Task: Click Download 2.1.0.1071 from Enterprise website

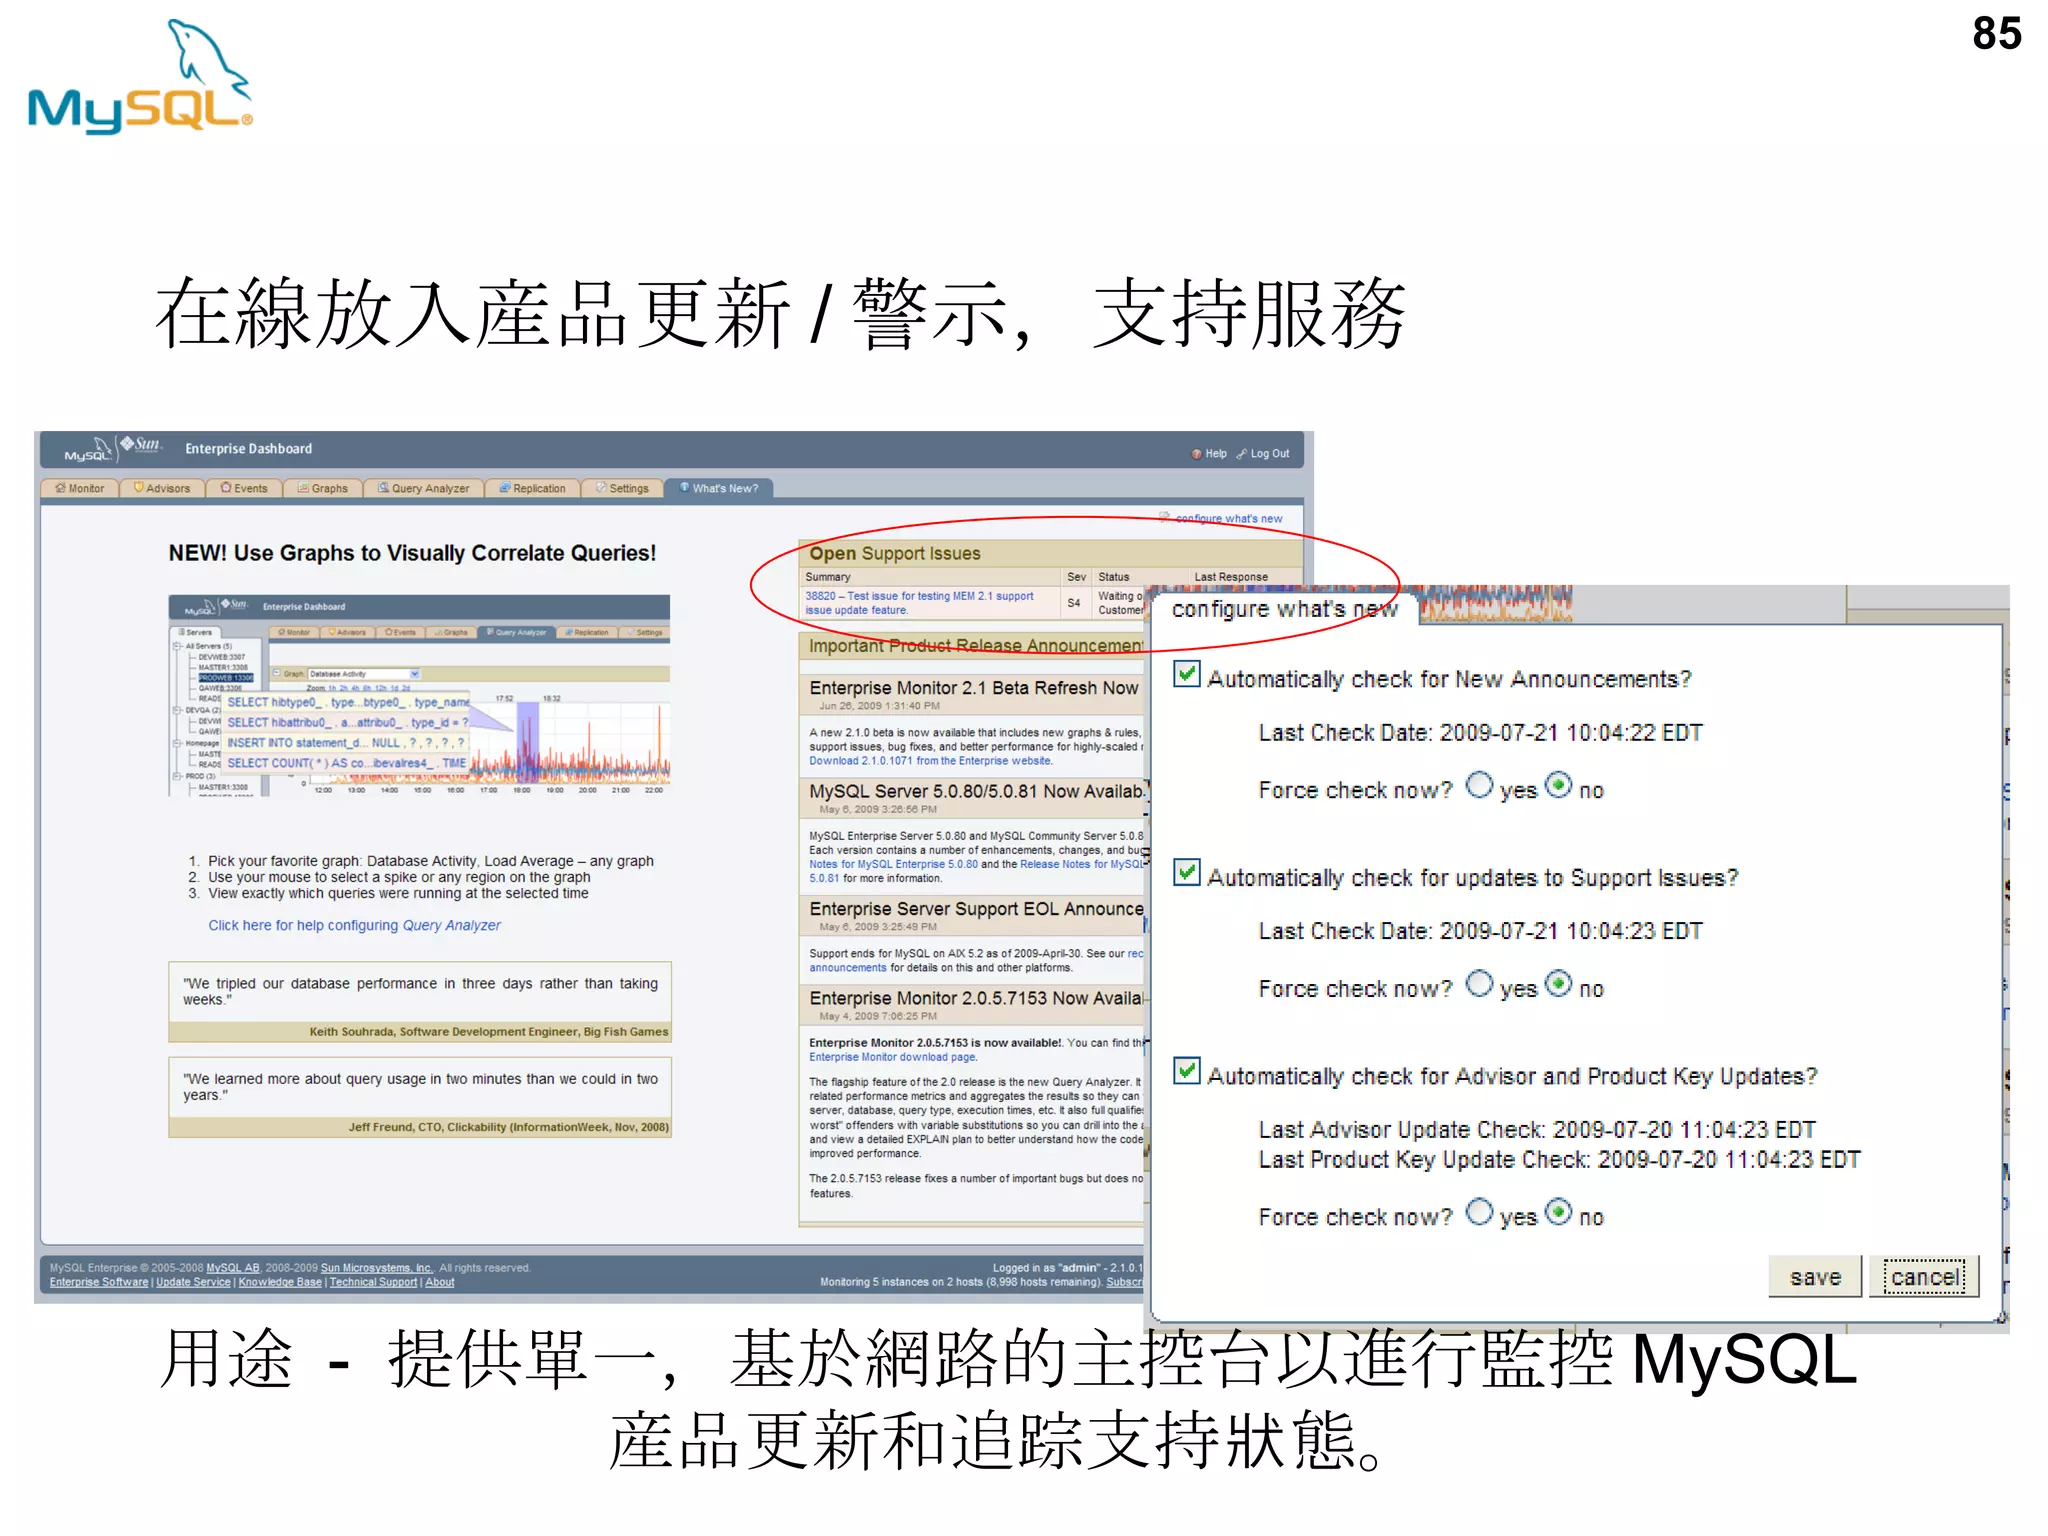Action: coord(930,761)
